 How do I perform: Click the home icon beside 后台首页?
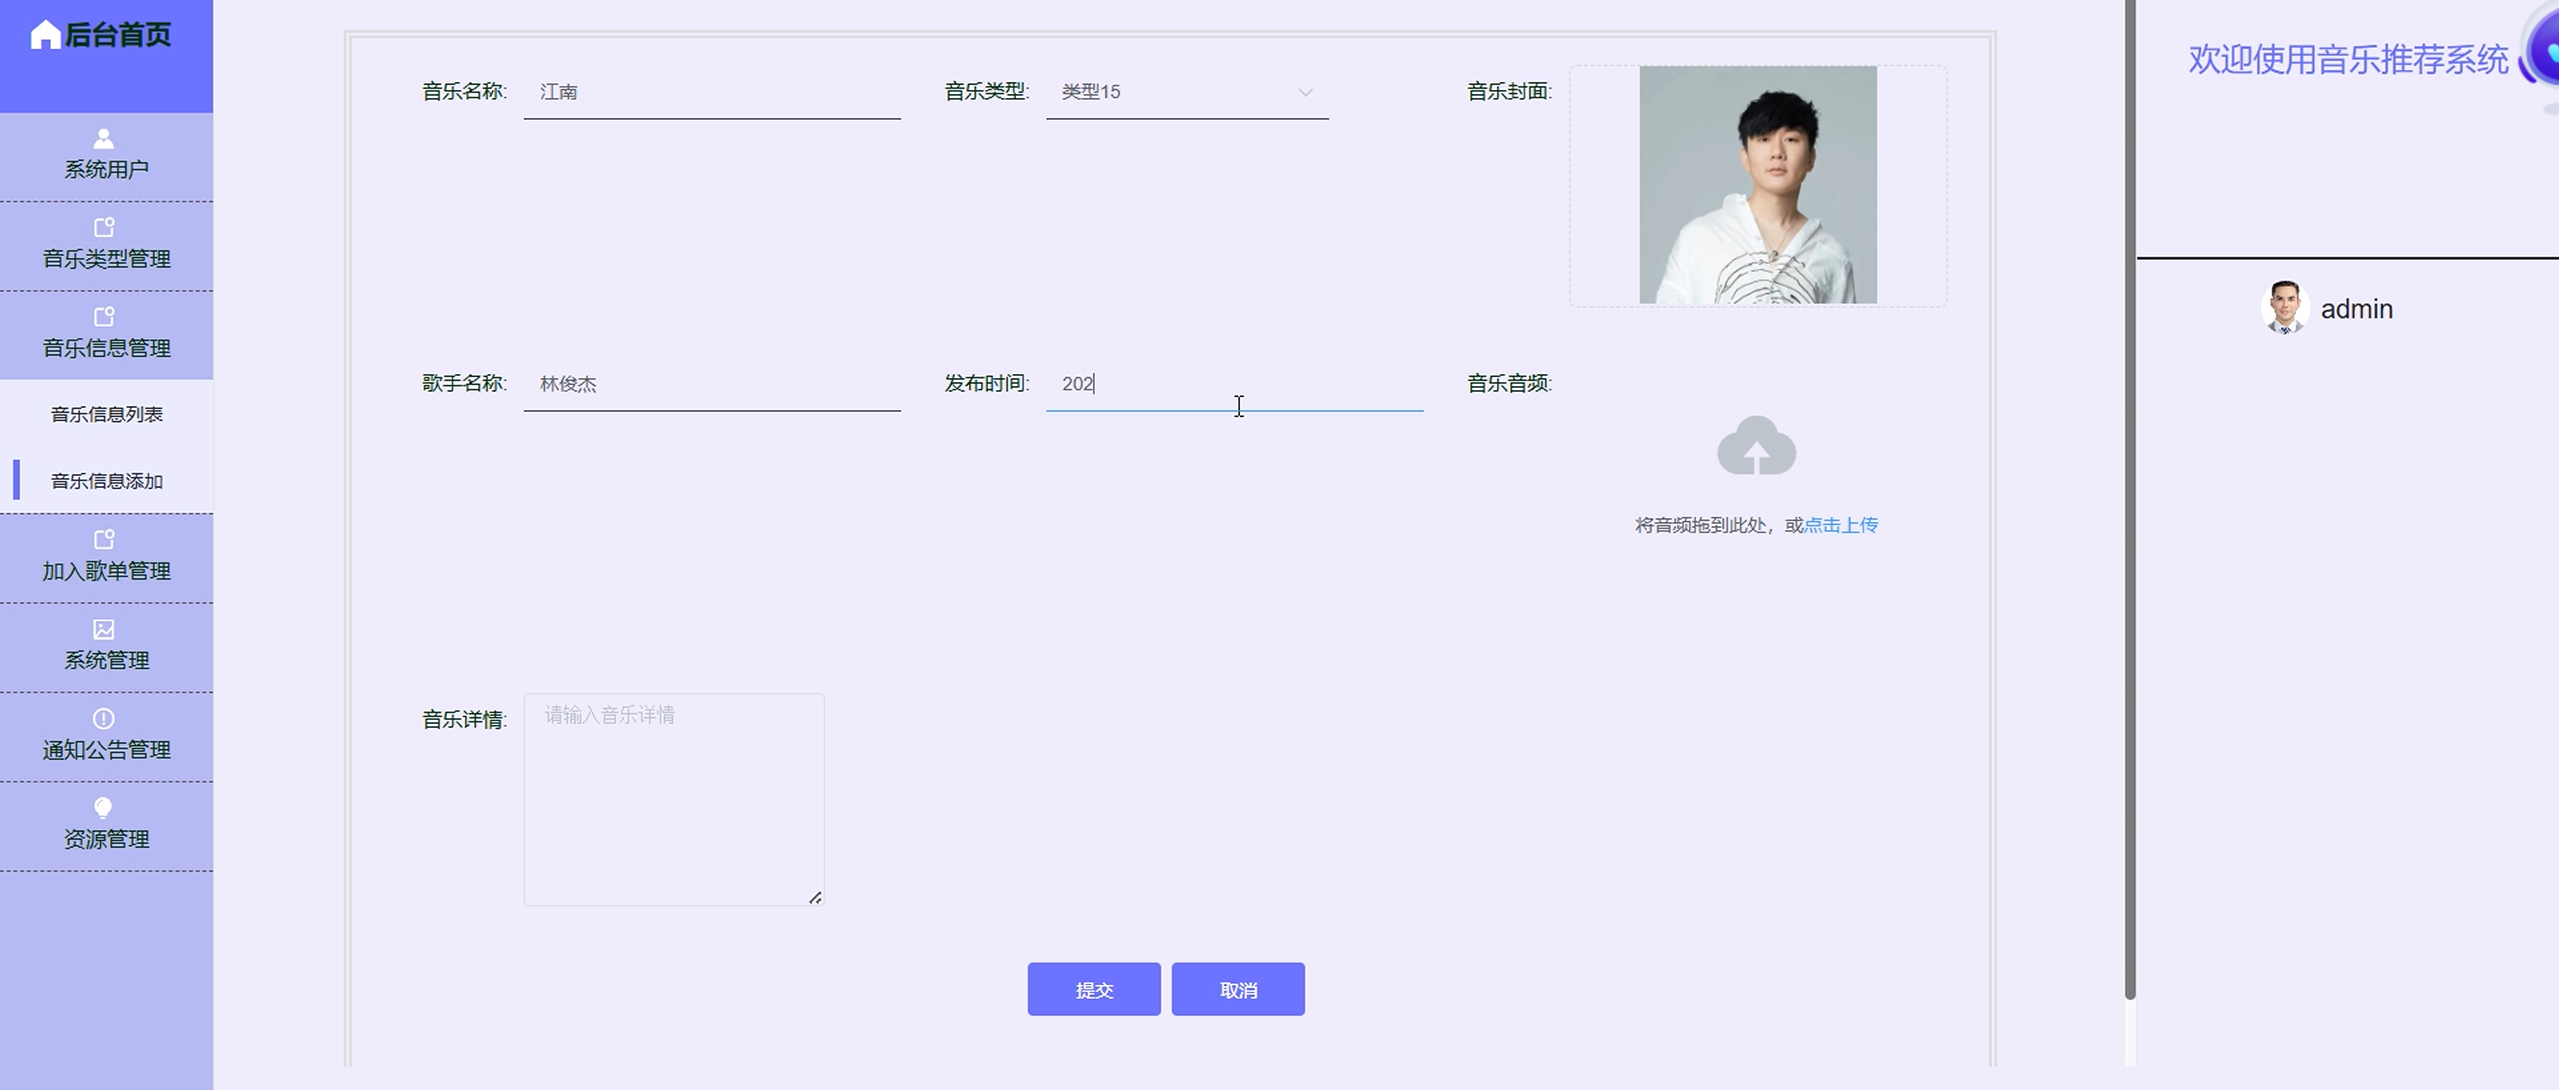click(x=45, y=35)
